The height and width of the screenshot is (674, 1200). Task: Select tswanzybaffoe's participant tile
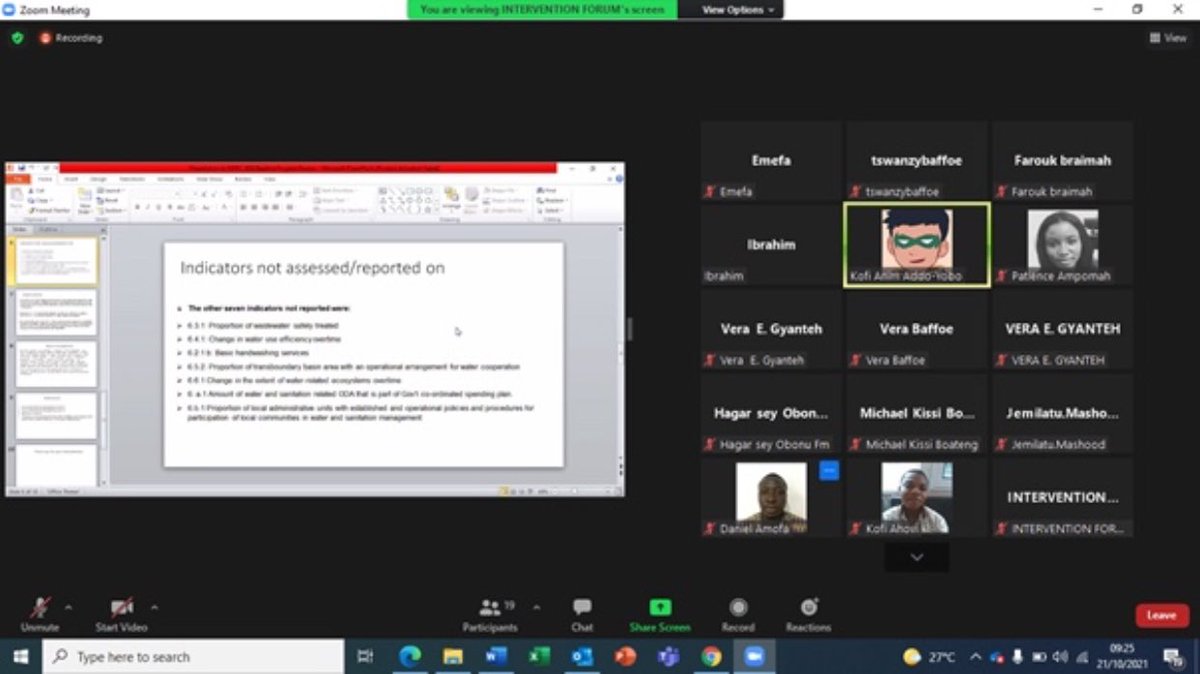click(x=917, y=161)
